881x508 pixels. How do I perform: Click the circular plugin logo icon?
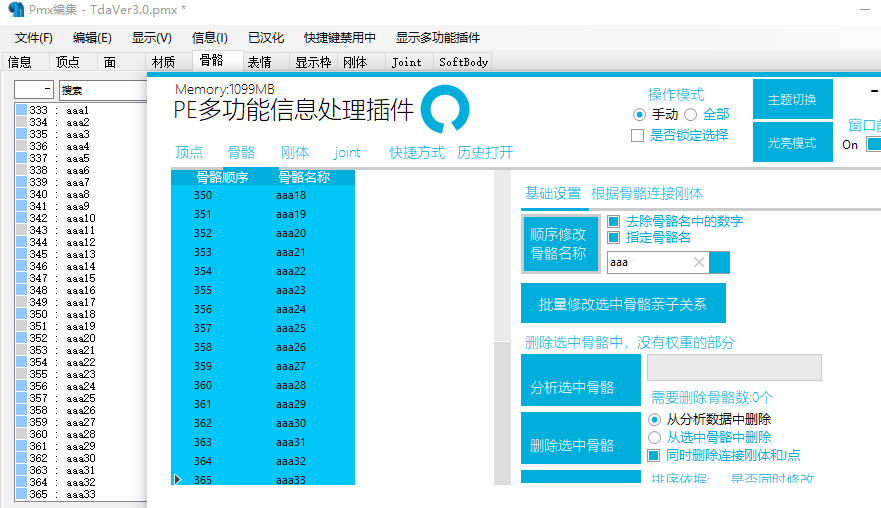(x=445, y=109)
